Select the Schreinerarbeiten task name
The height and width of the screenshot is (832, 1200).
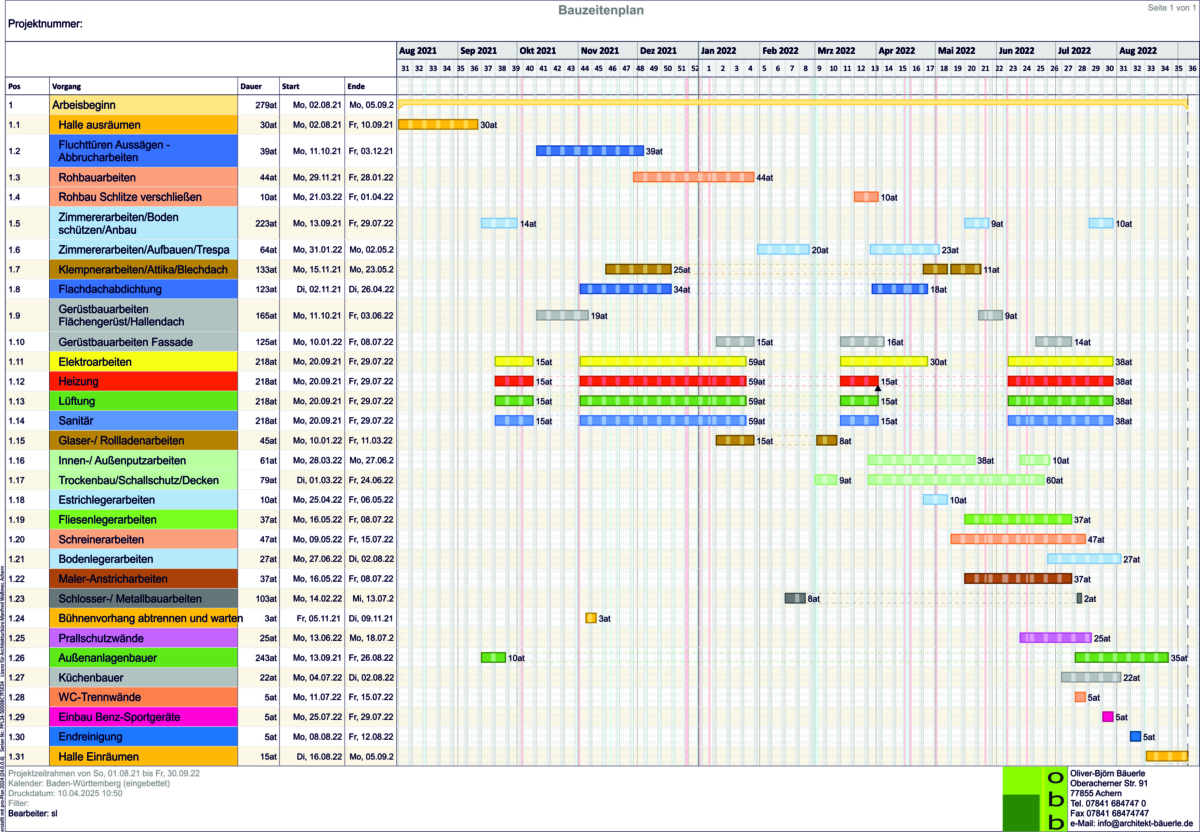[101, 539]
